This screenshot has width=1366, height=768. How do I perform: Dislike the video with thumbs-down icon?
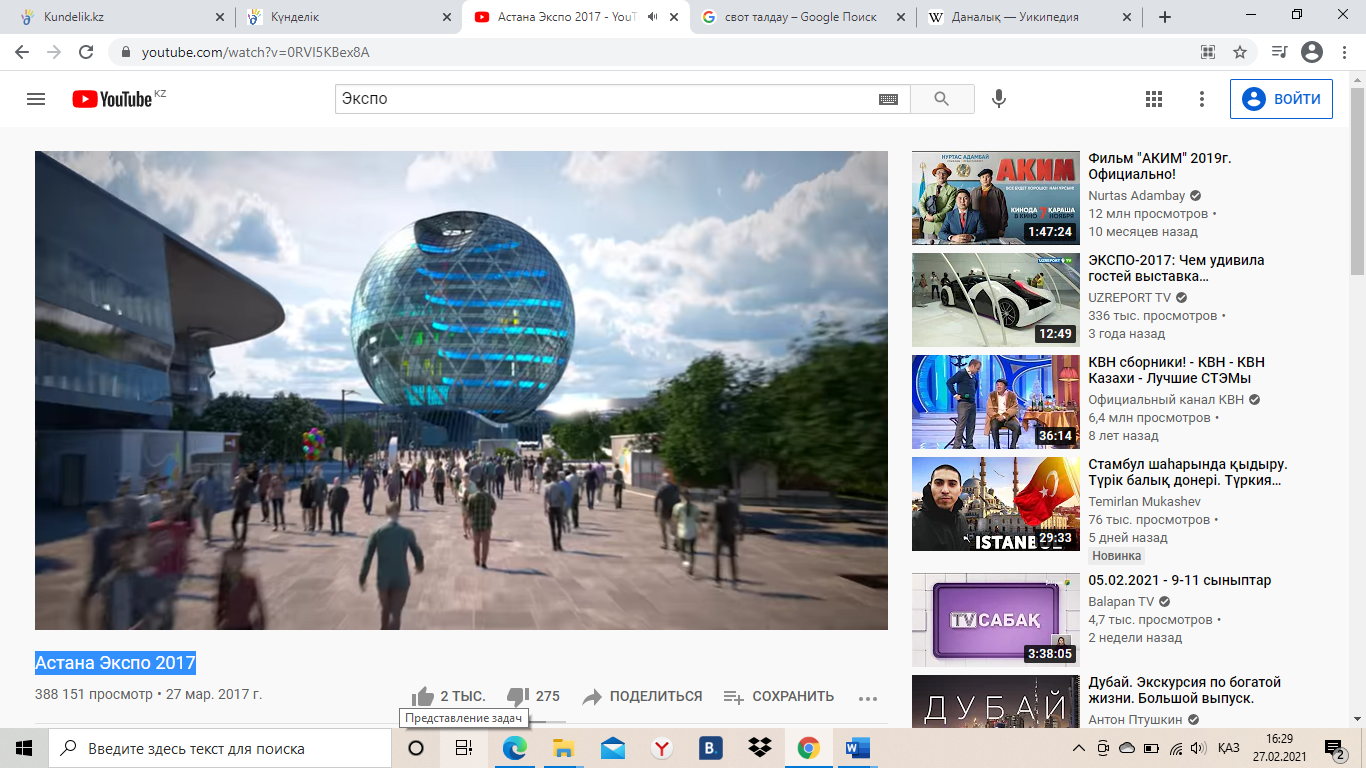click(517, 697)
